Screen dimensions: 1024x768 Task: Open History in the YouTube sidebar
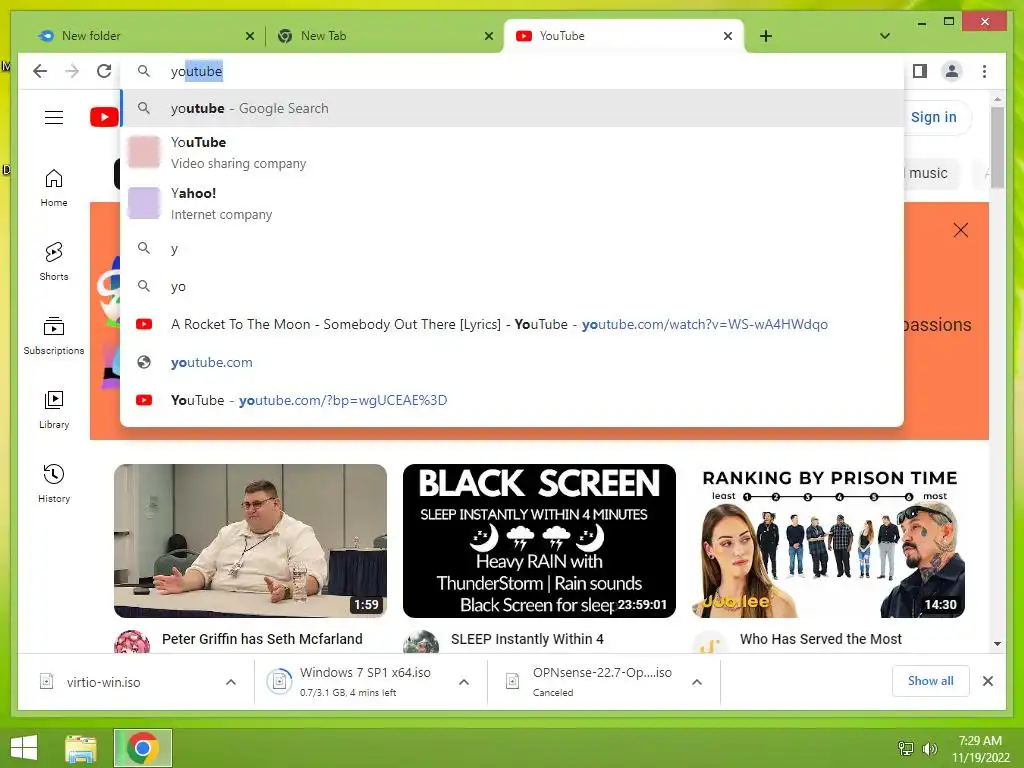pyautogui.click(x=54, y=483)
